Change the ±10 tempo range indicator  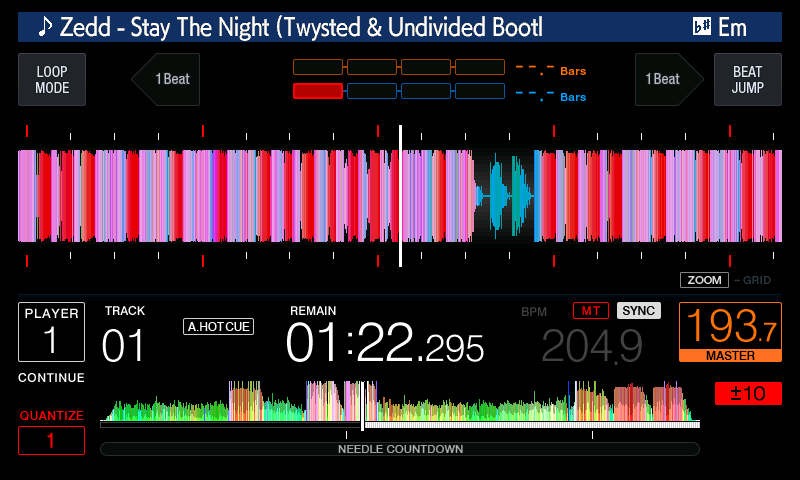point(748,393)
